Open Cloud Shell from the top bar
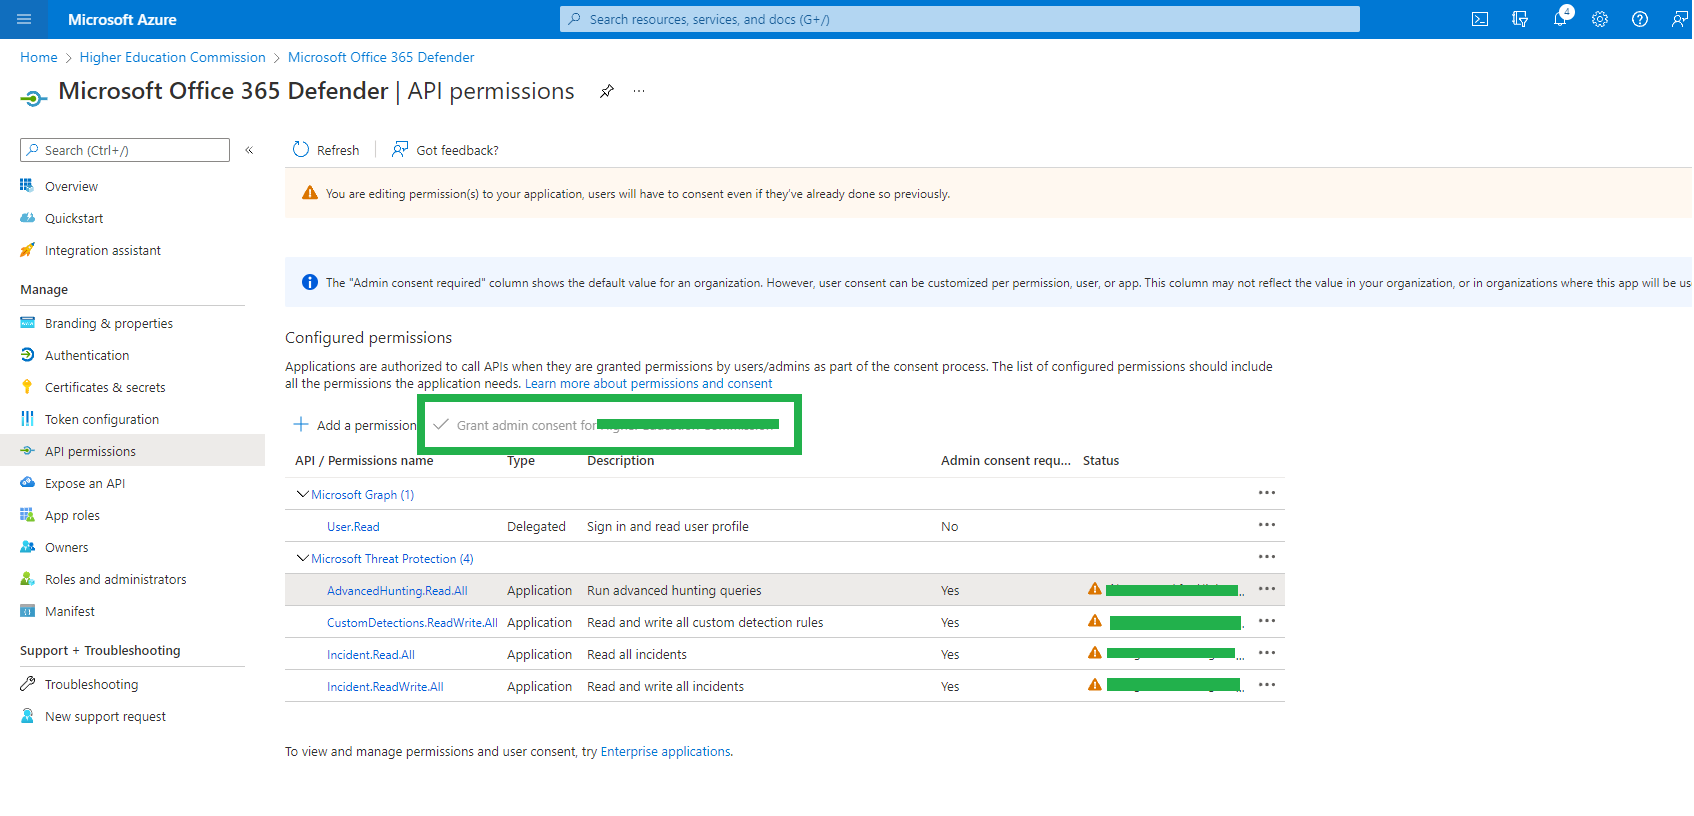The image size is (1694, 816). coord(1480,19)
